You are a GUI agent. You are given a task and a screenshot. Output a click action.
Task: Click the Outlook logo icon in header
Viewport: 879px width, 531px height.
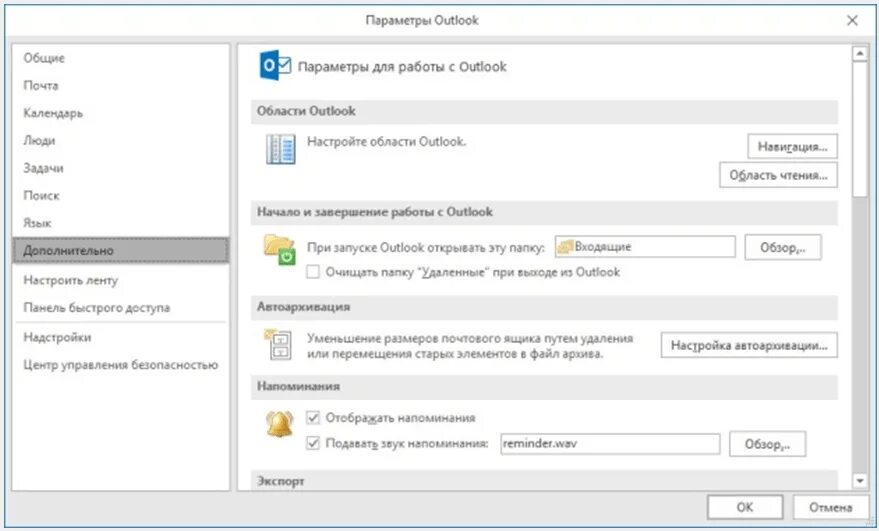pos(275,66)
